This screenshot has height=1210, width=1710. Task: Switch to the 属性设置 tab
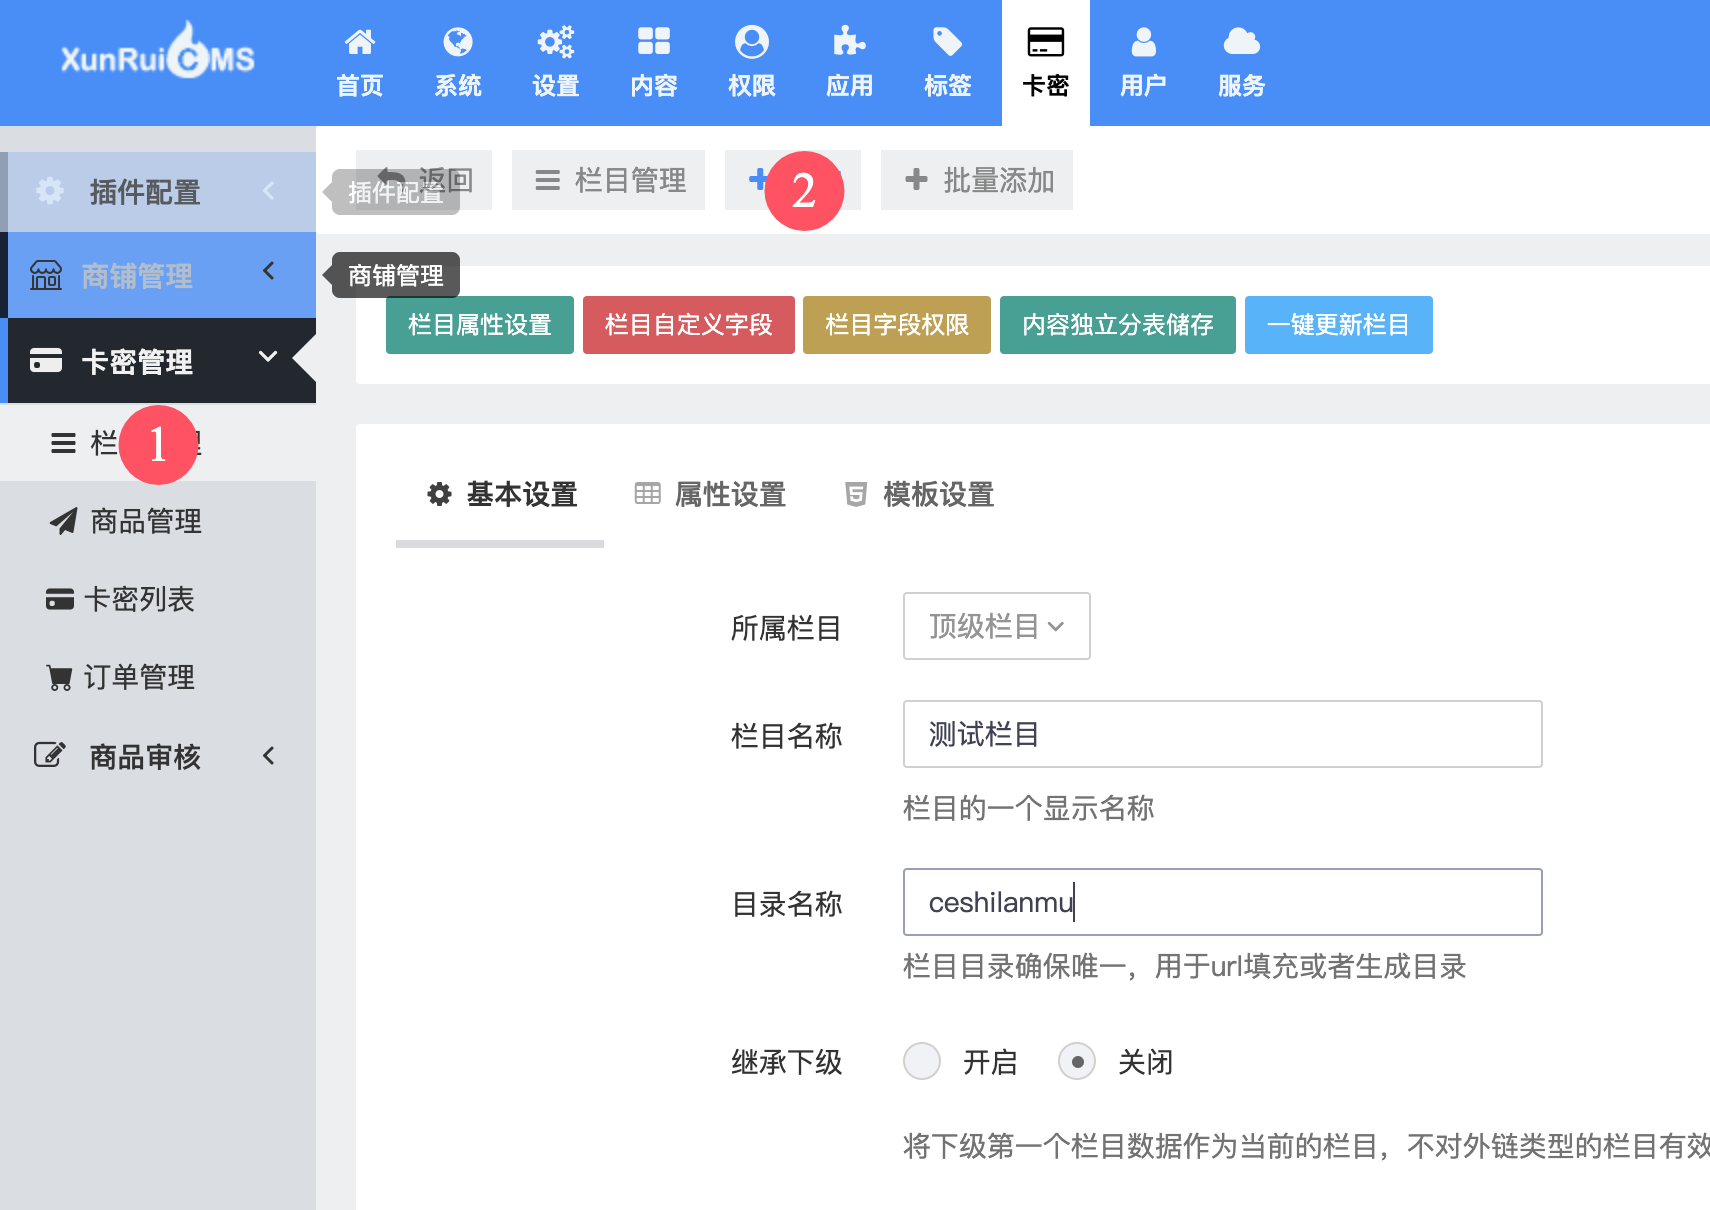711,494
